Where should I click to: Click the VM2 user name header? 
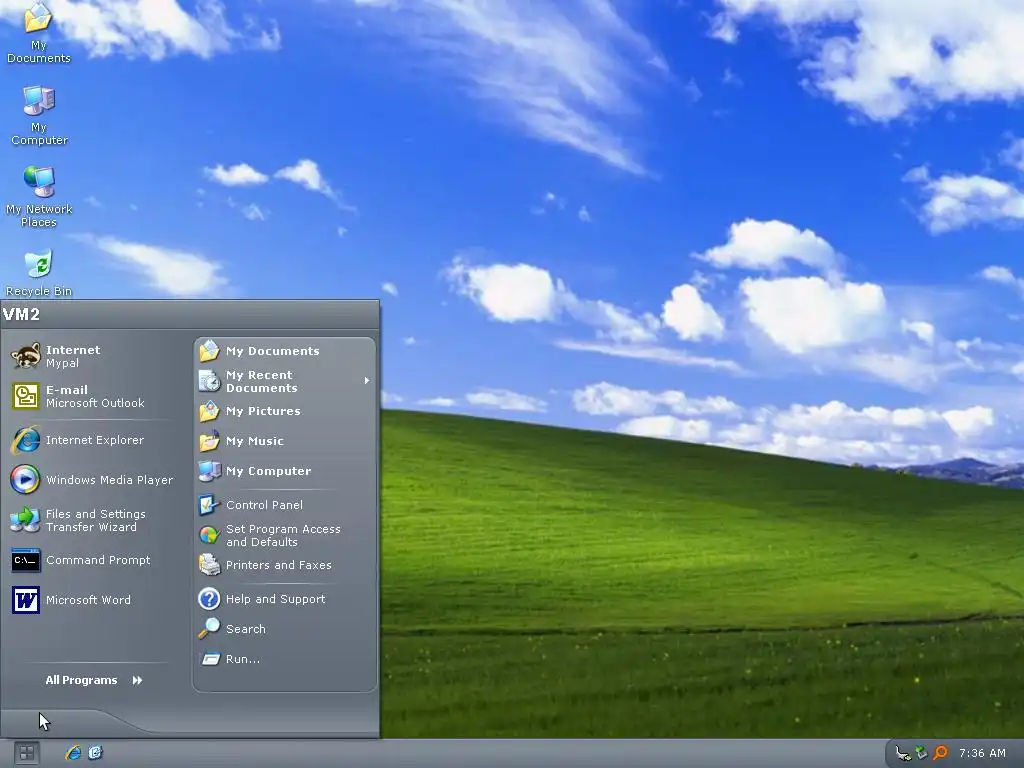click(22, 314)
